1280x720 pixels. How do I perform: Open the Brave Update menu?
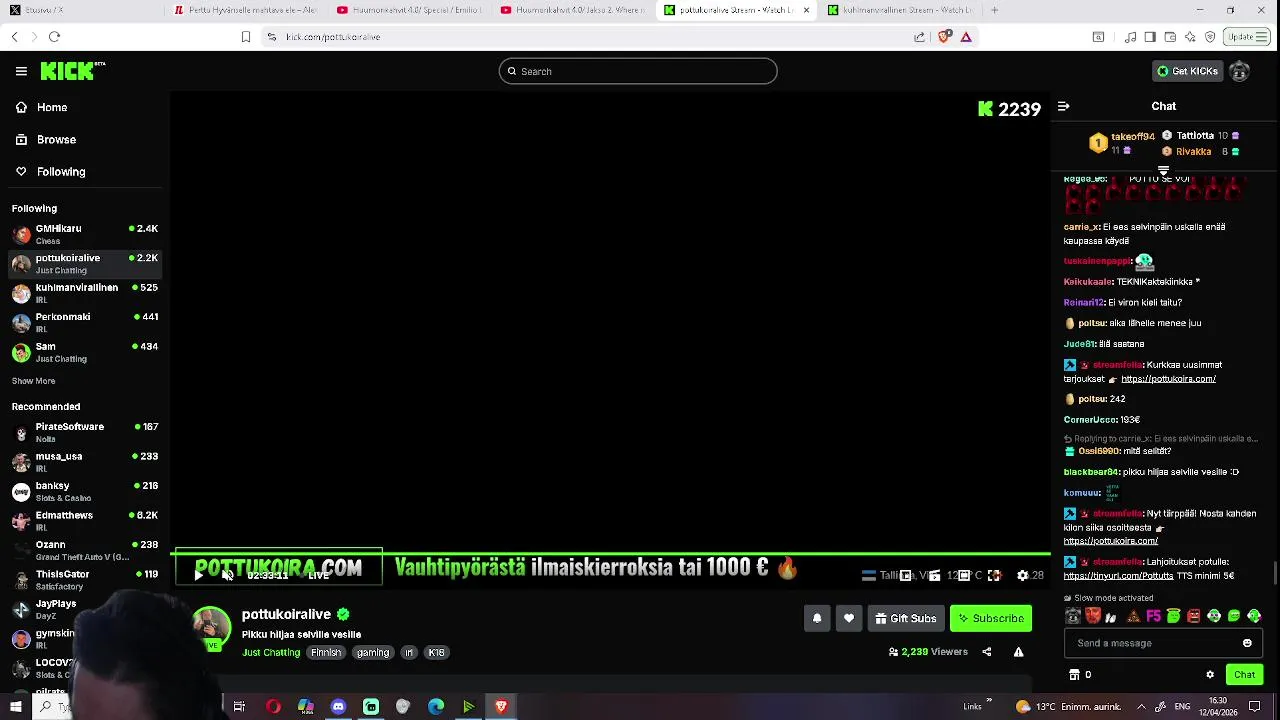tap(1246, 37)
